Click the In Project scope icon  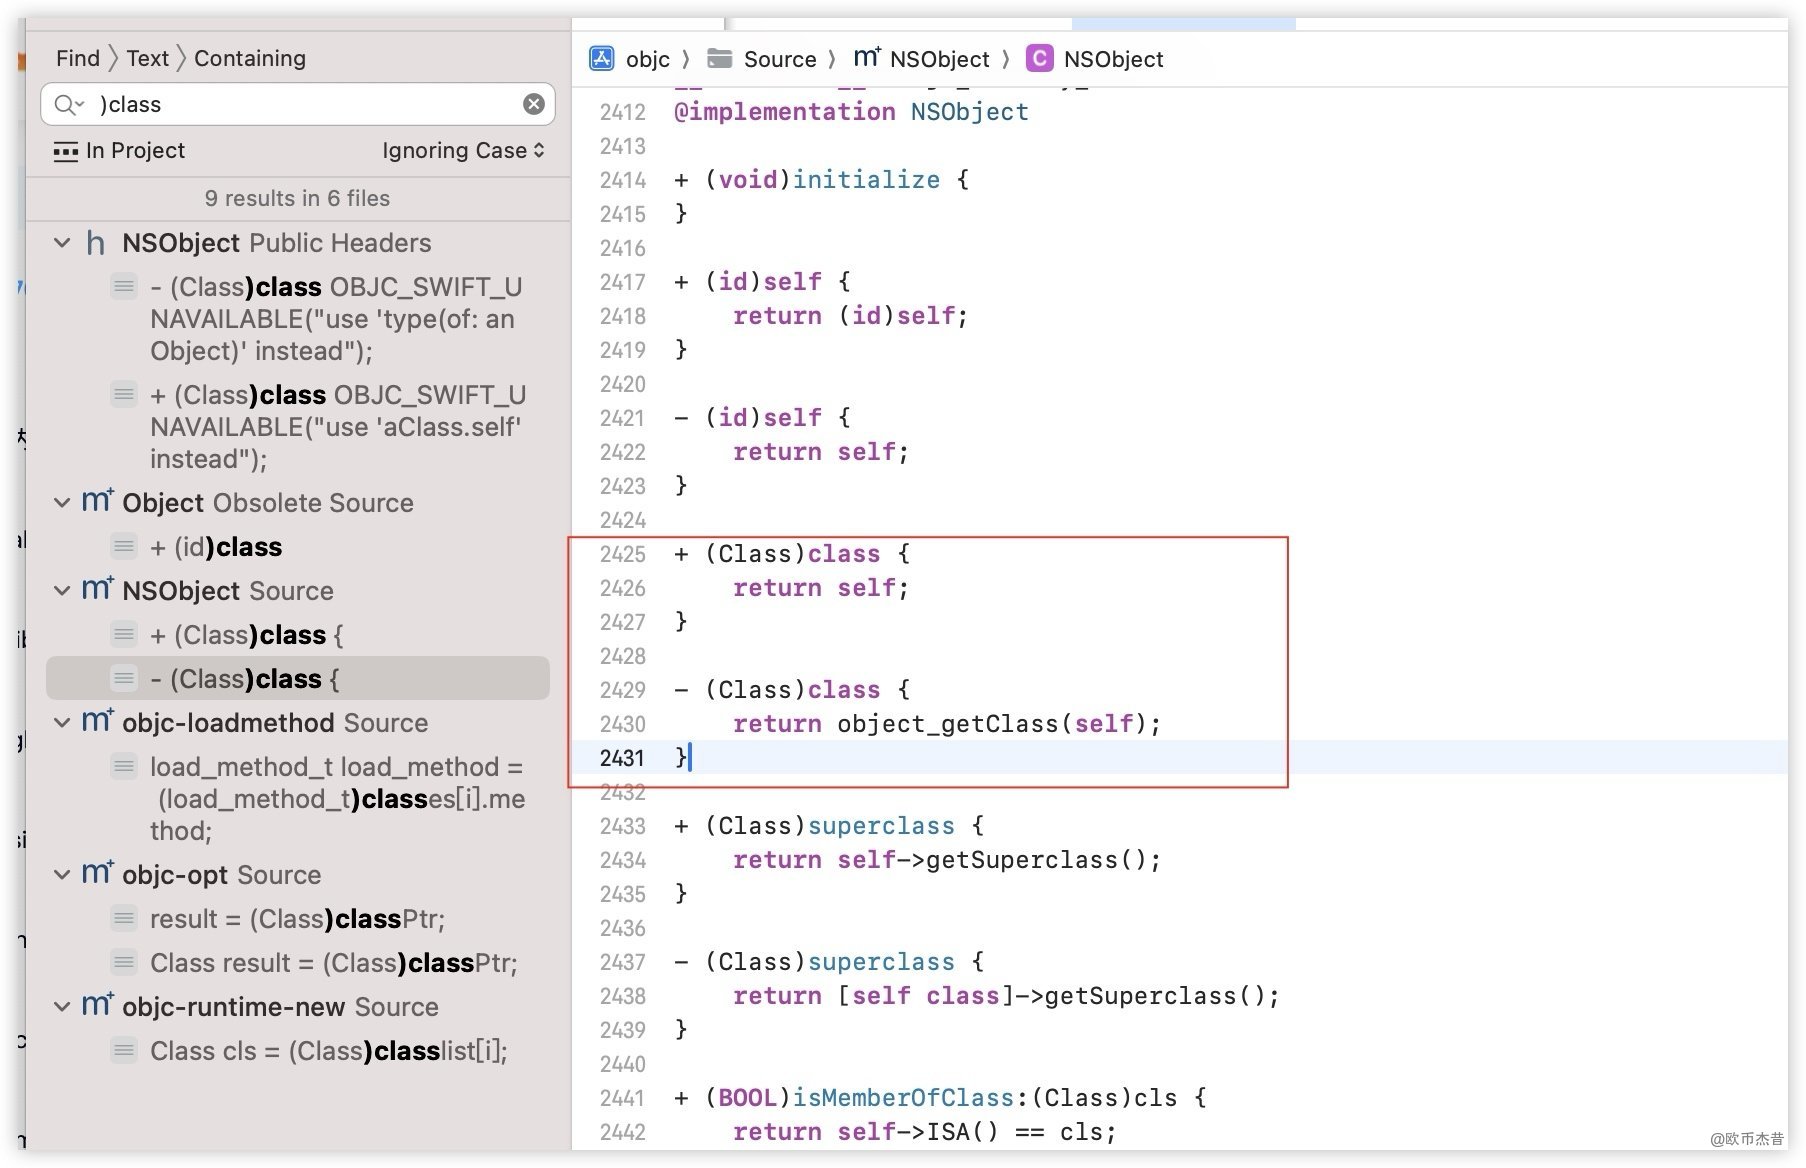[66, 151]
